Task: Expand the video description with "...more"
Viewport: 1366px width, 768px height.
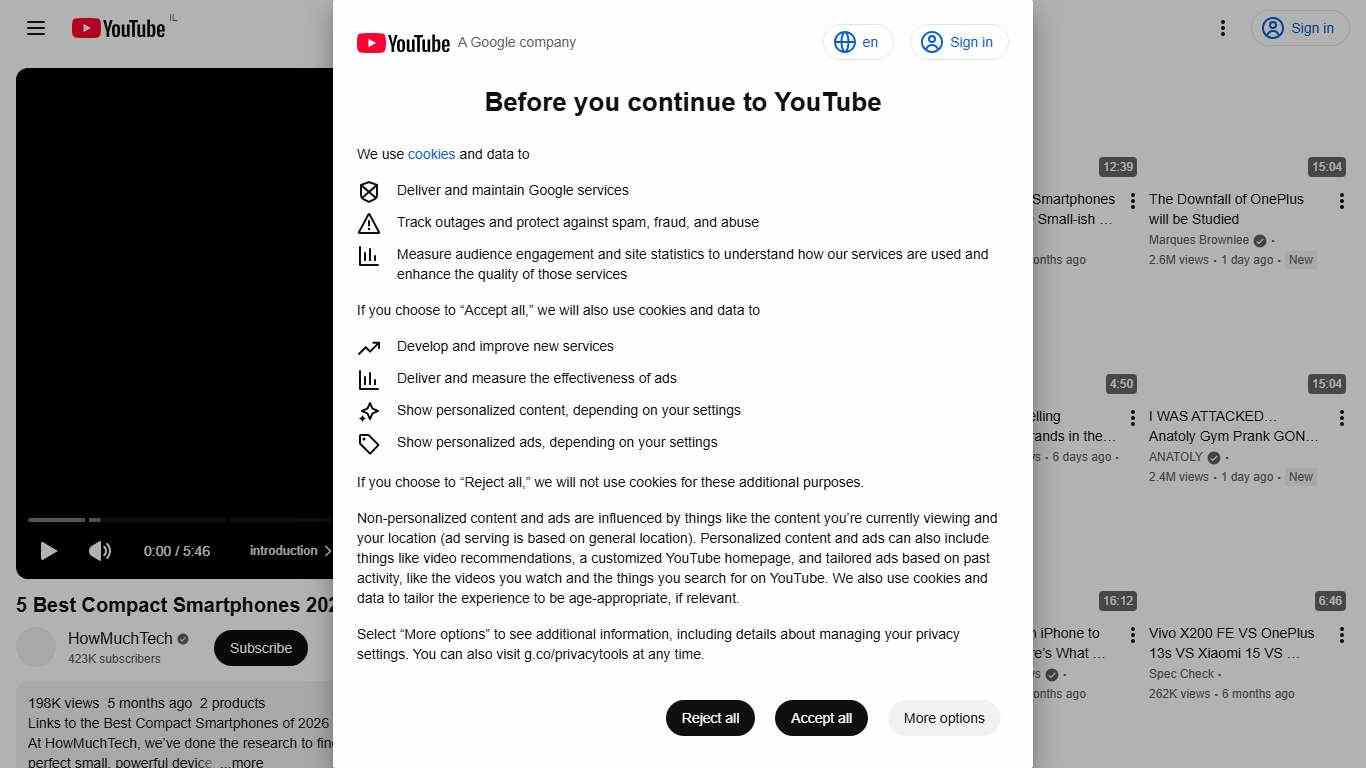Action: pos(242,762)
